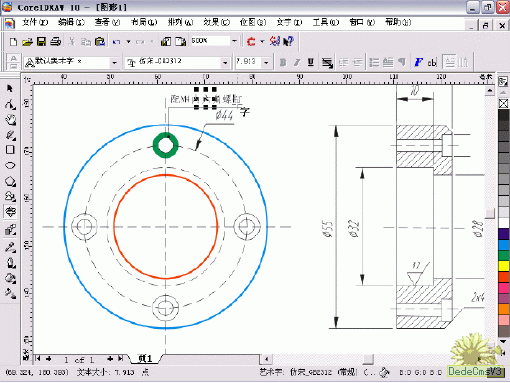
Task: Open the first menu in menu bar
Action: pos(35,22)
